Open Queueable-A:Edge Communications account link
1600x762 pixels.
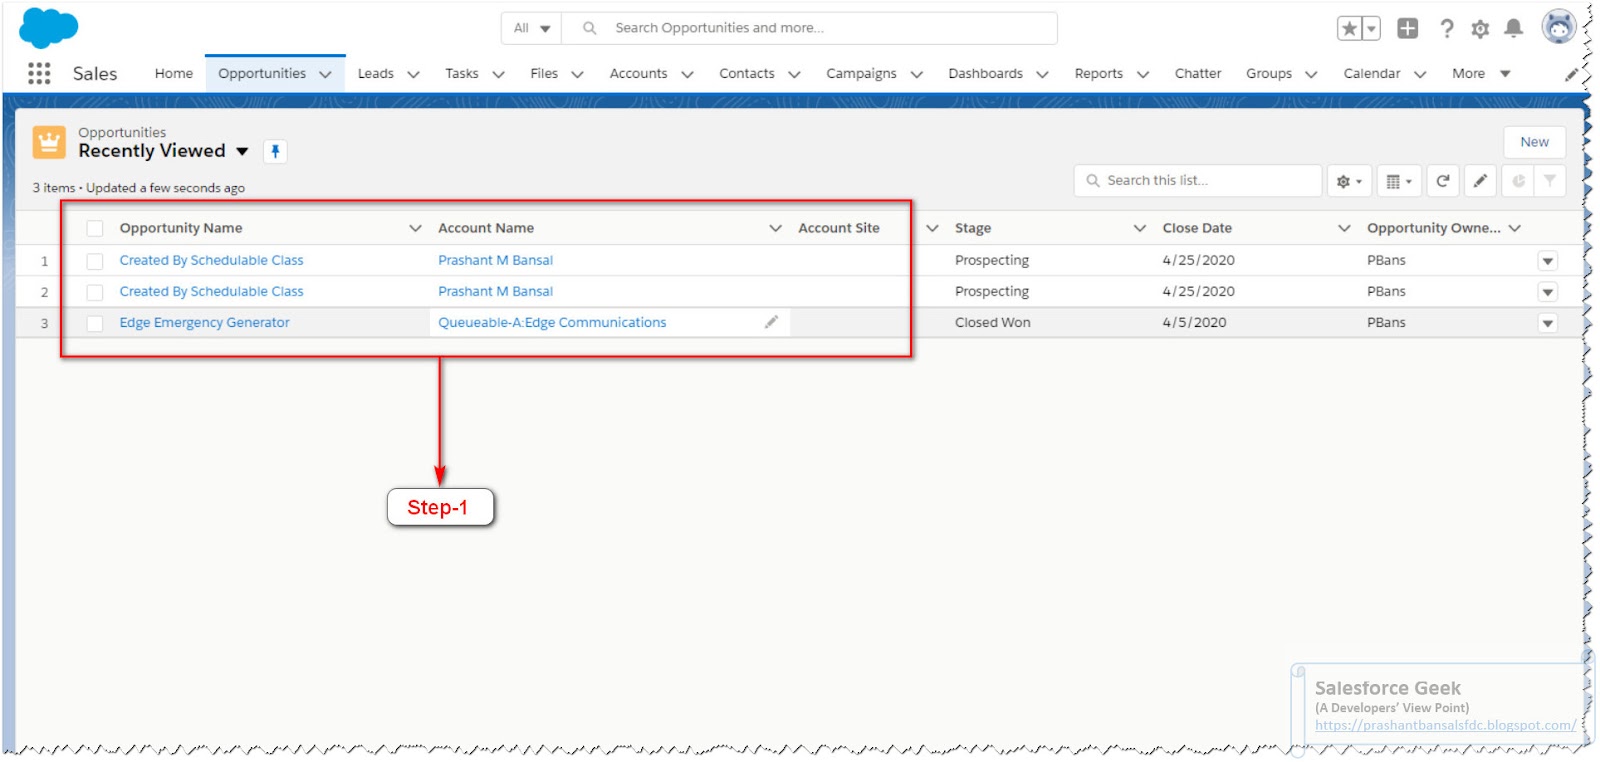click(552, 323)
